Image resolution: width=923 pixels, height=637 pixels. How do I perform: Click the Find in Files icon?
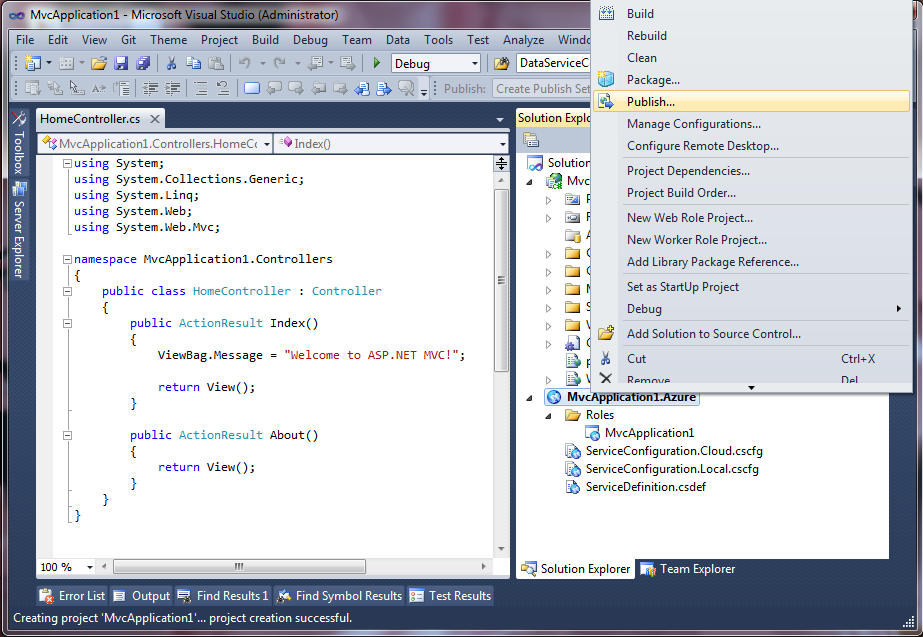point(502,63)
